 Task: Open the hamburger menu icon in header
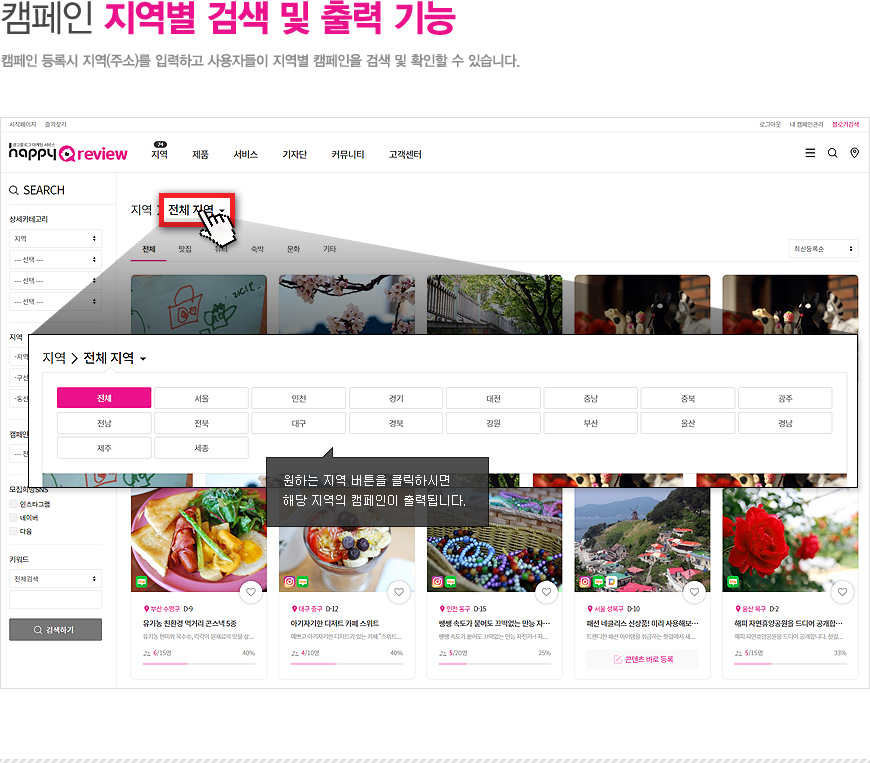pyautogui.click(x=810, y=153)
